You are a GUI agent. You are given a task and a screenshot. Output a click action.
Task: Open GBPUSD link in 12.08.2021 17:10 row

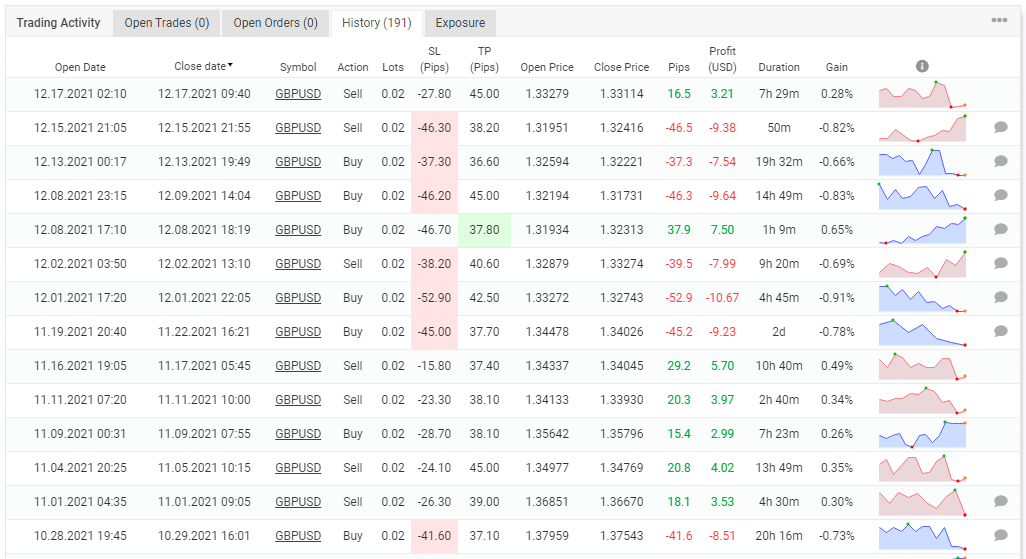pyautogui.click(x=298, y=230)
